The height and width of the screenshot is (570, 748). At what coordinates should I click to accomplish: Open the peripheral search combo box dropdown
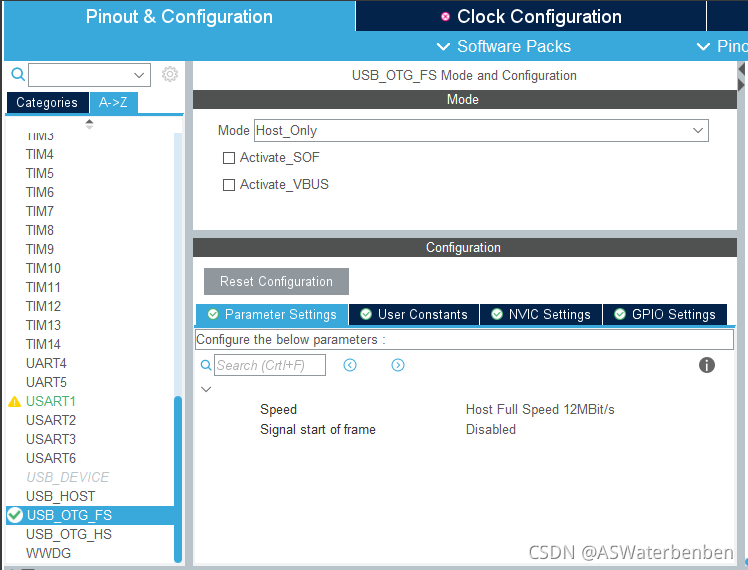(89, 75)
